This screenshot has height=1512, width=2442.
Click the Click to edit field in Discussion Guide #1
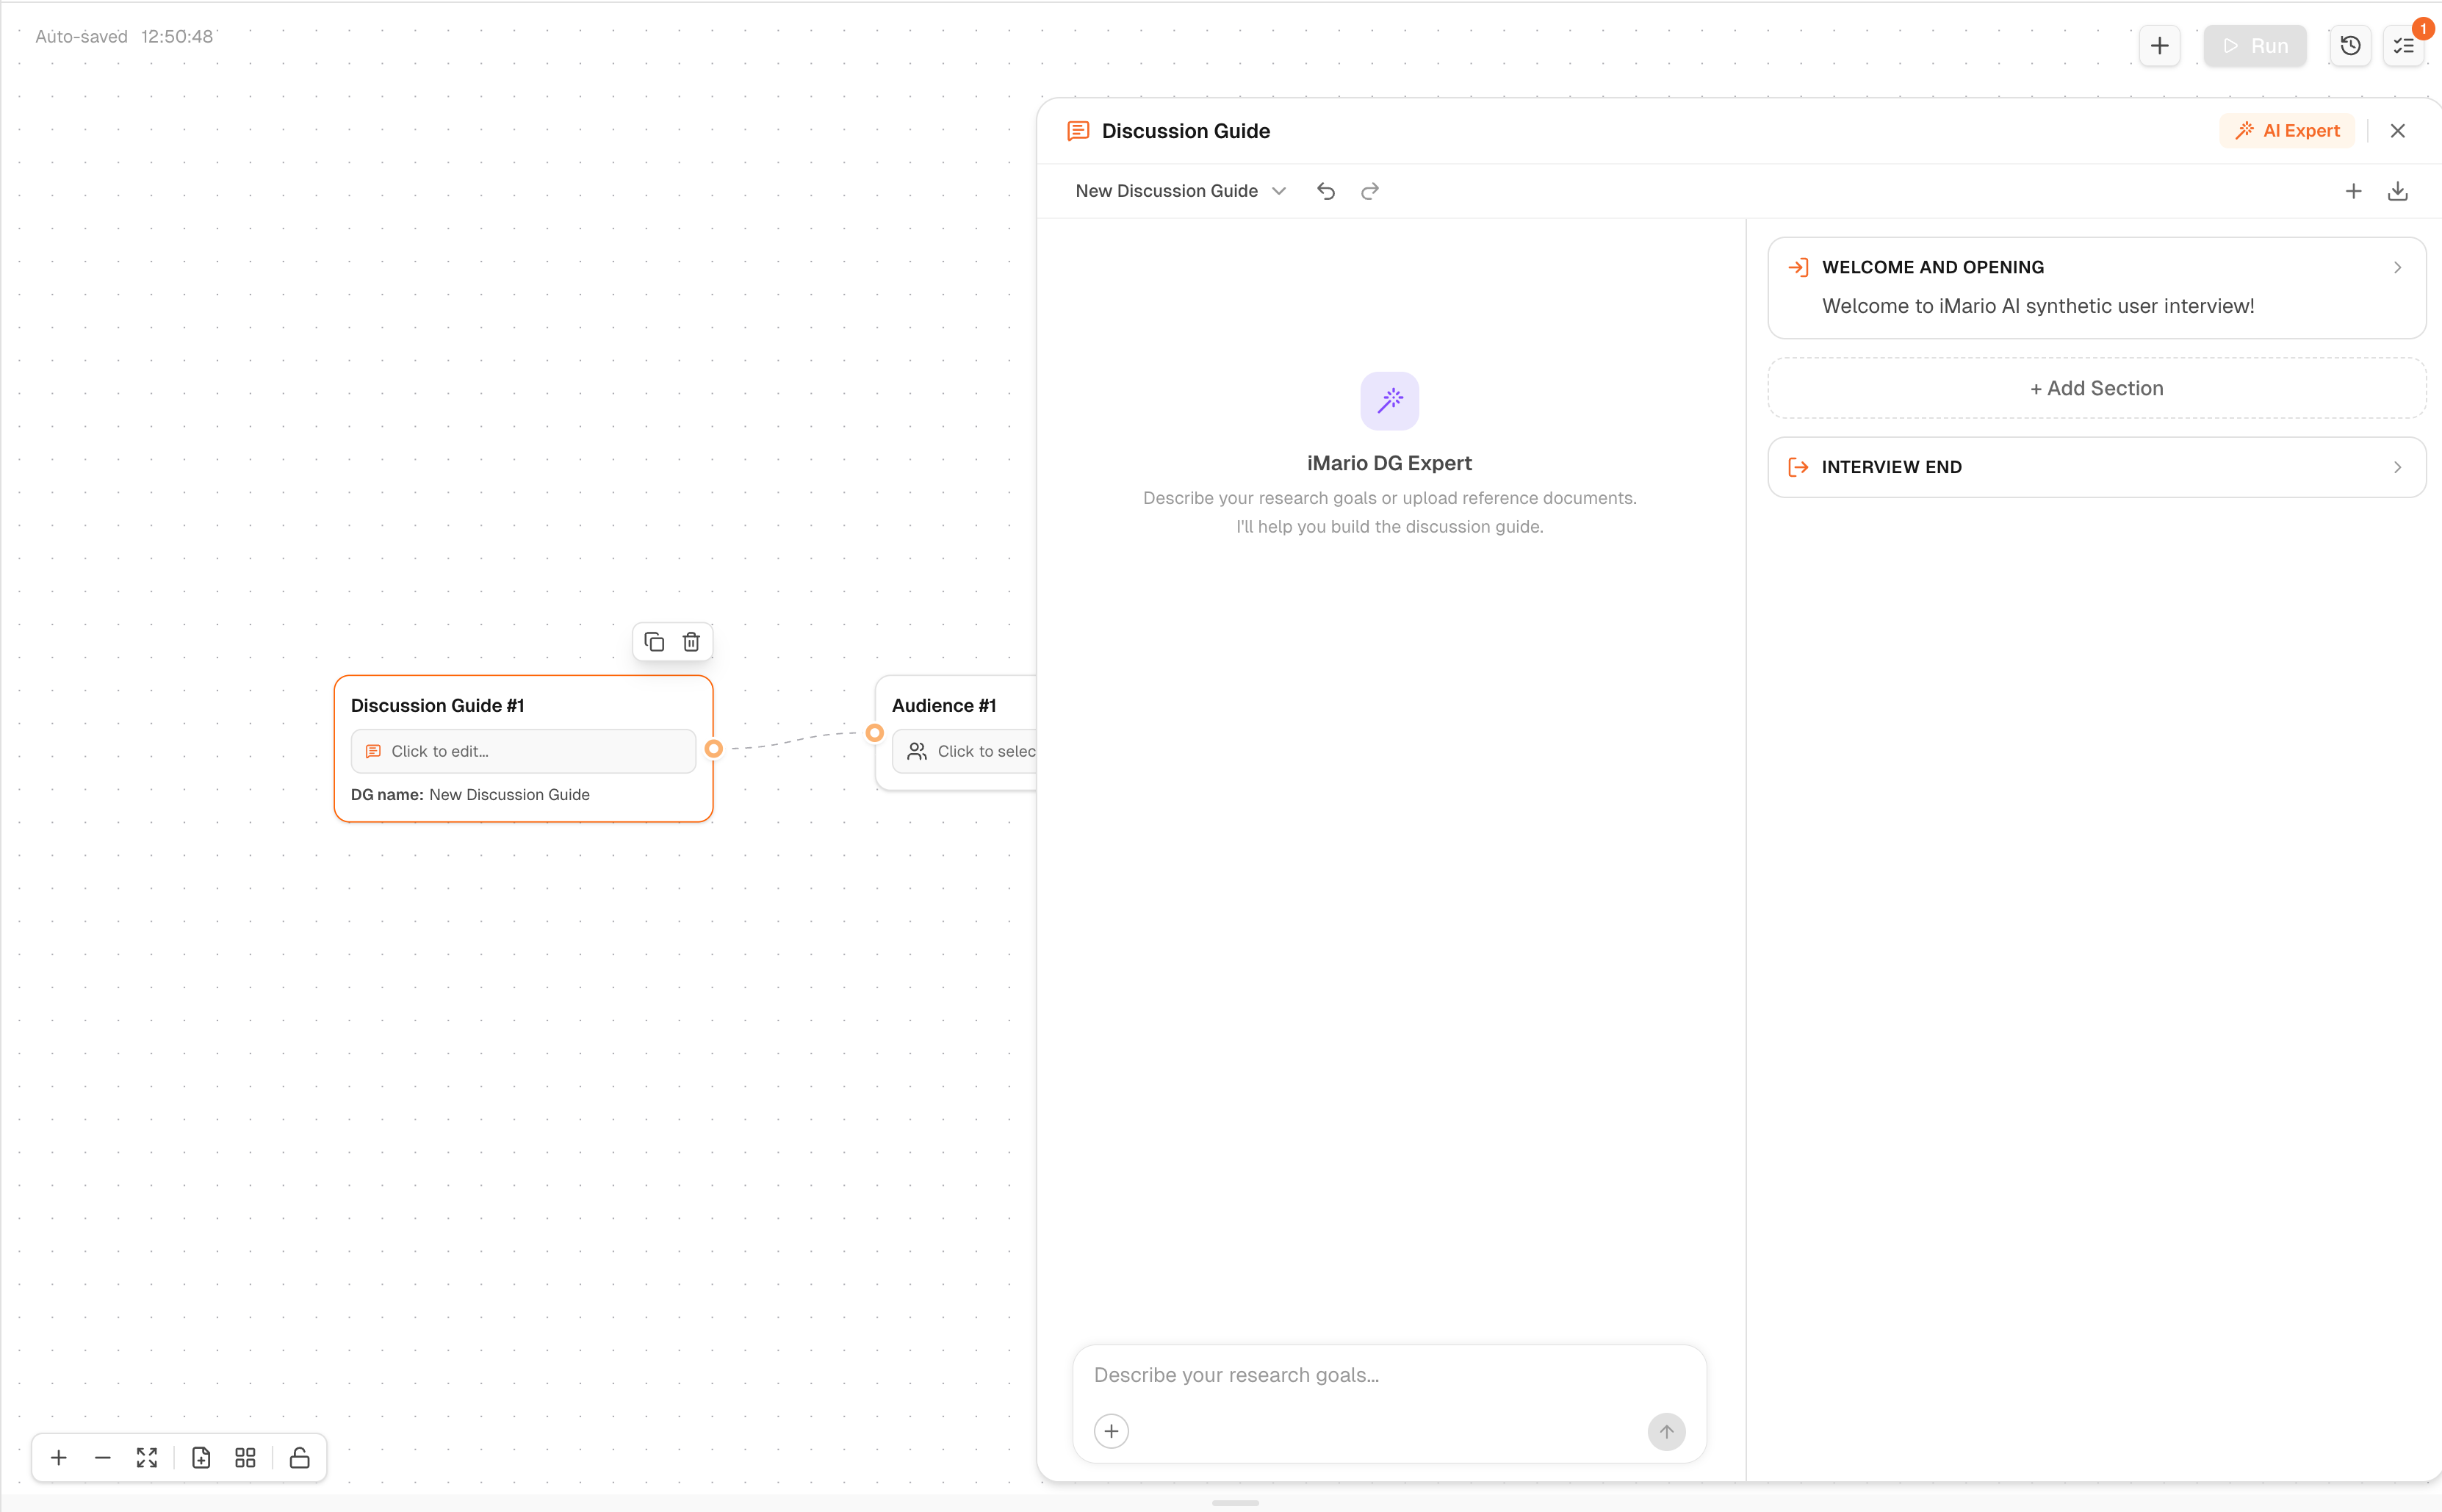pyautogui.click(x=523, y=751)
